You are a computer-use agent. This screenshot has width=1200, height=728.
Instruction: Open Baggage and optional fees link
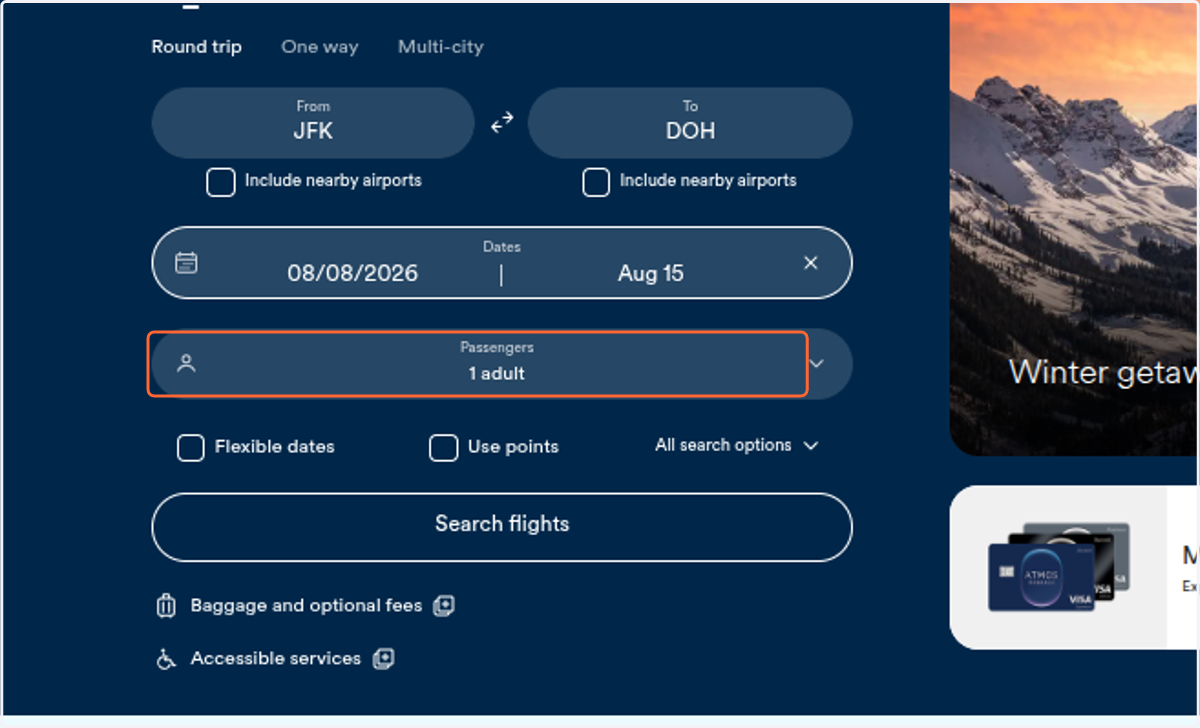(x=306, y=605)
